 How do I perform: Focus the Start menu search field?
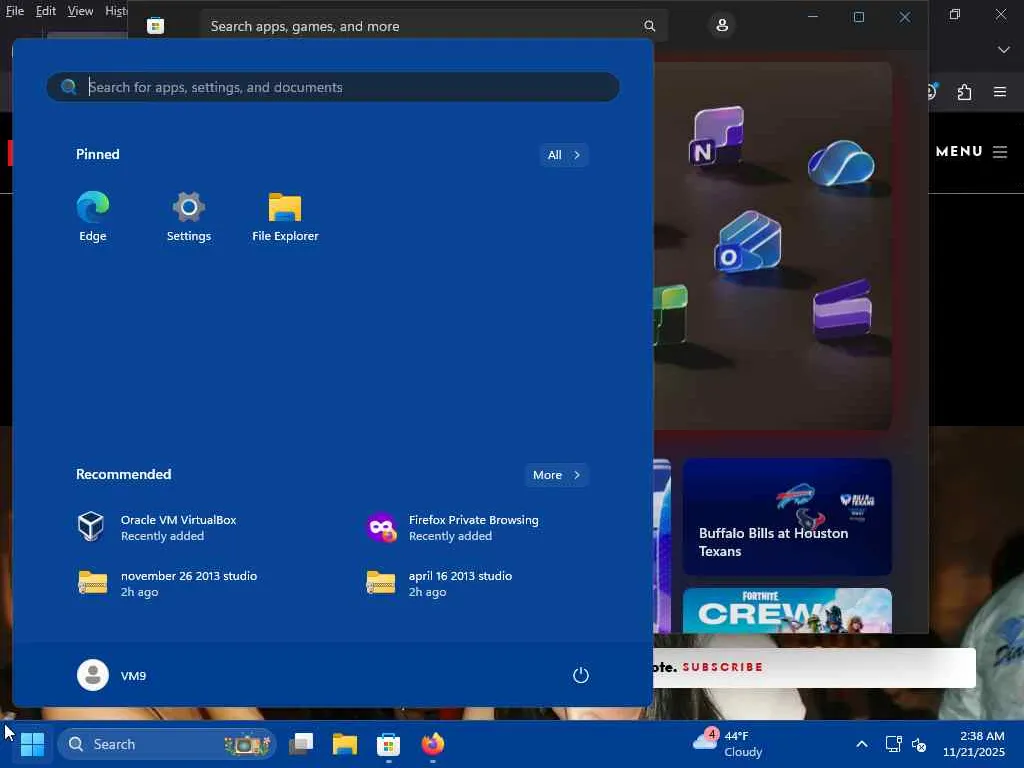point(333,87)
